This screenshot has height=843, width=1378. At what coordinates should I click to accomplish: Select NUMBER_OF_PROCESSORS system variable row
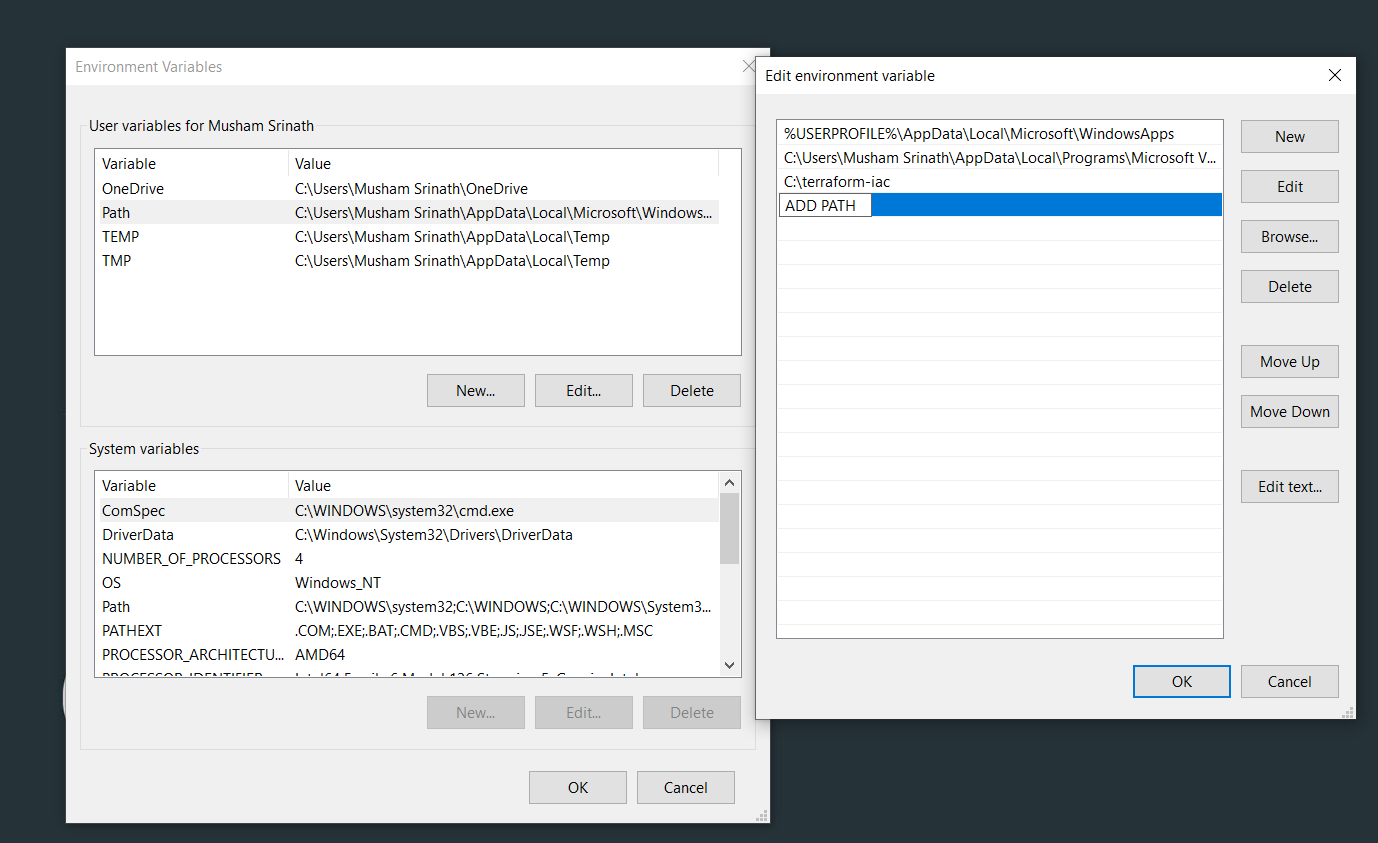click(x=407, y=559)
